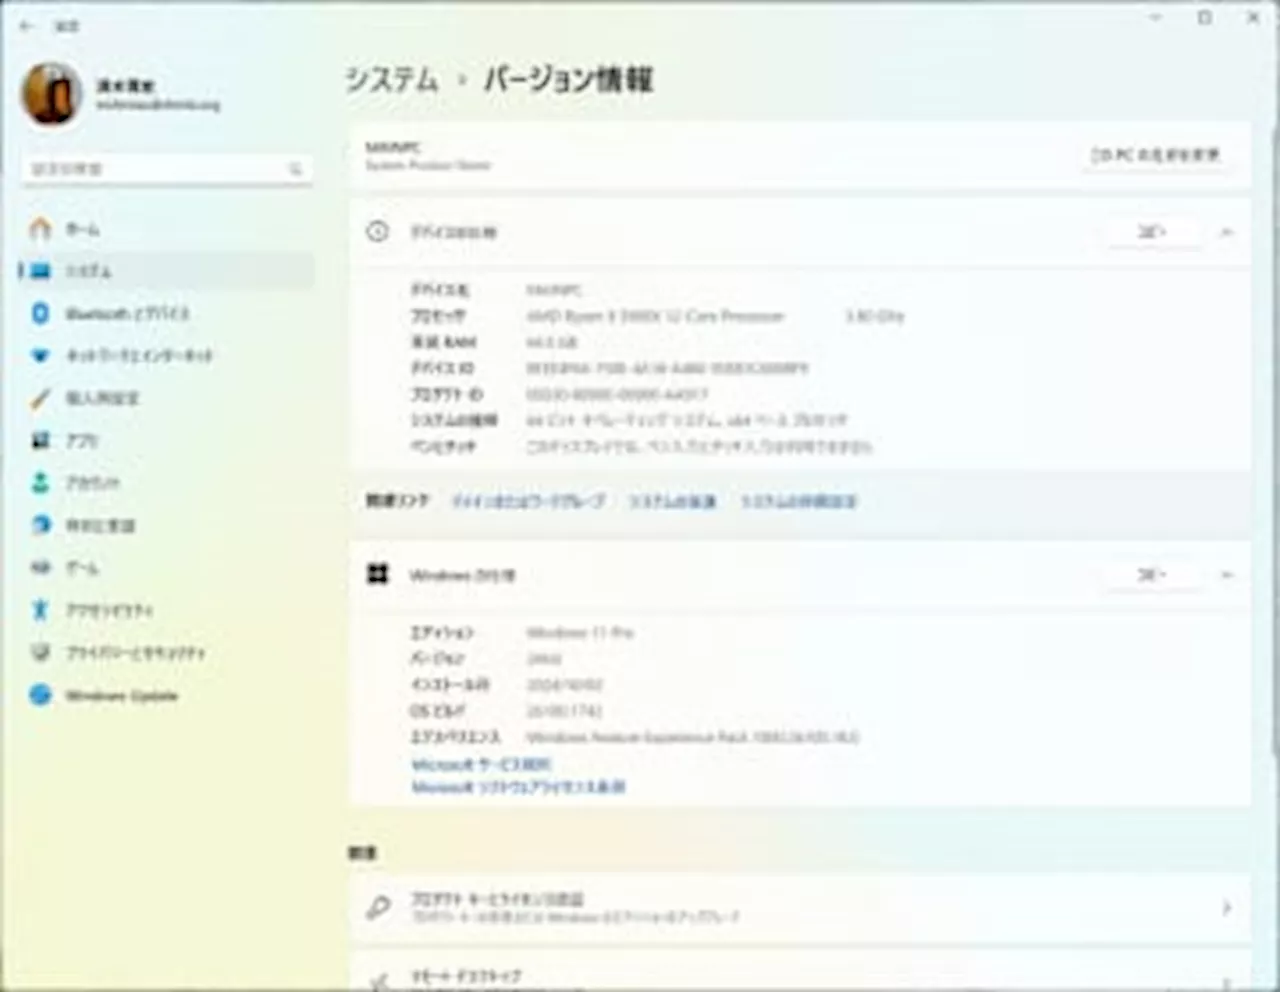
Task: Open the Windows Update menu label
Action: 121,695
